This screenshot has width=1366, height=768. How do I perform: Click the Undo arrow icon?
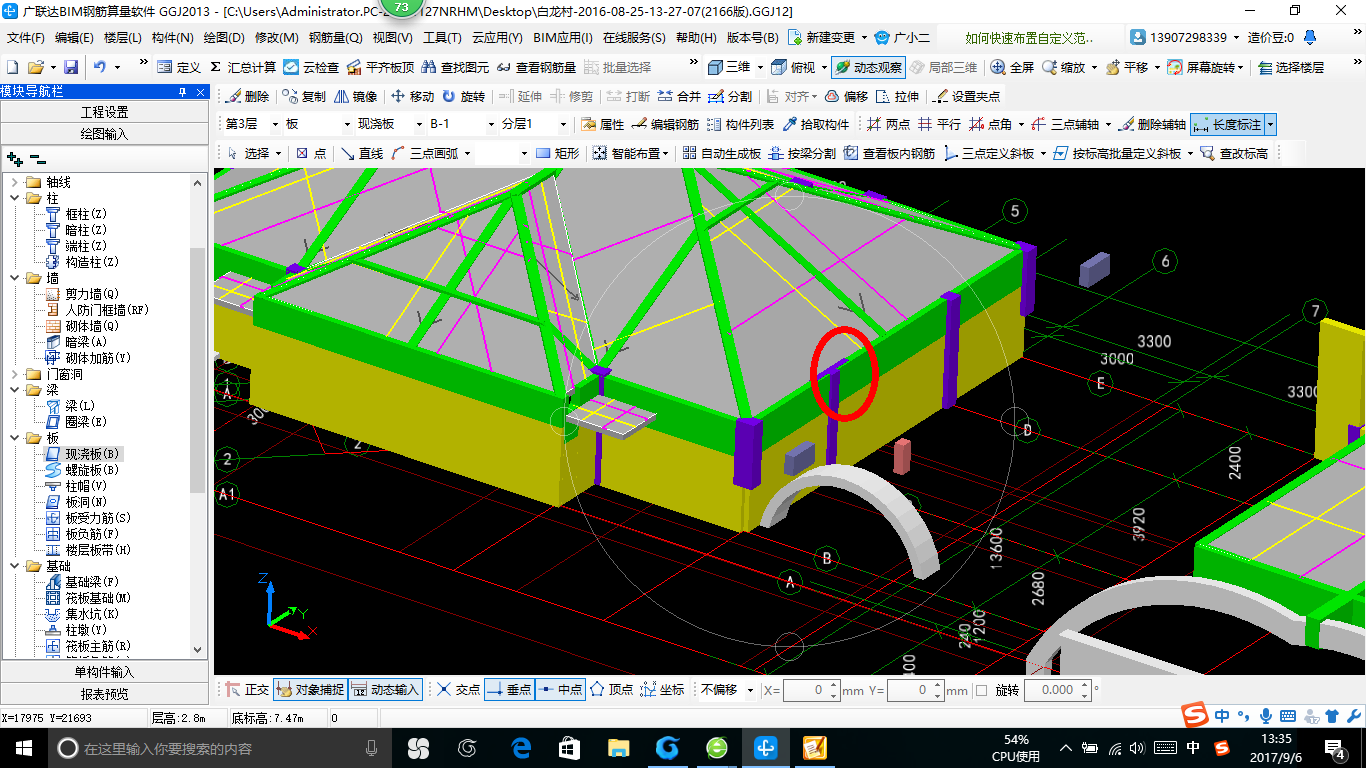(100, 67)
